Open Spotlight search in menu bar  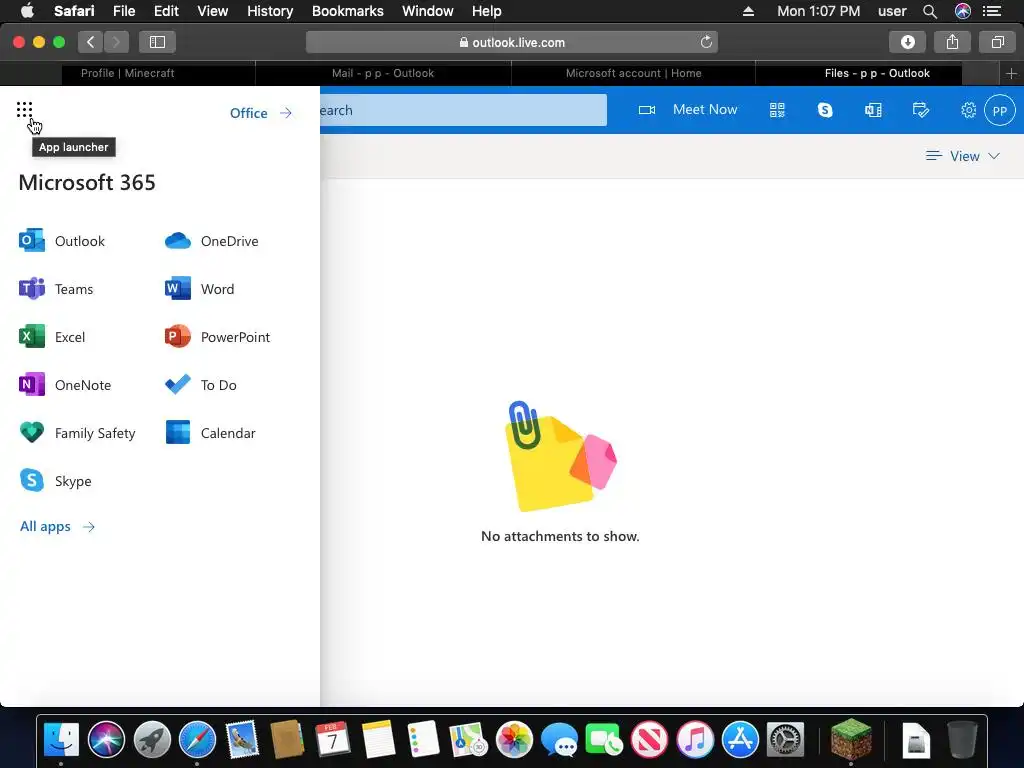click(x=930, y=11)
